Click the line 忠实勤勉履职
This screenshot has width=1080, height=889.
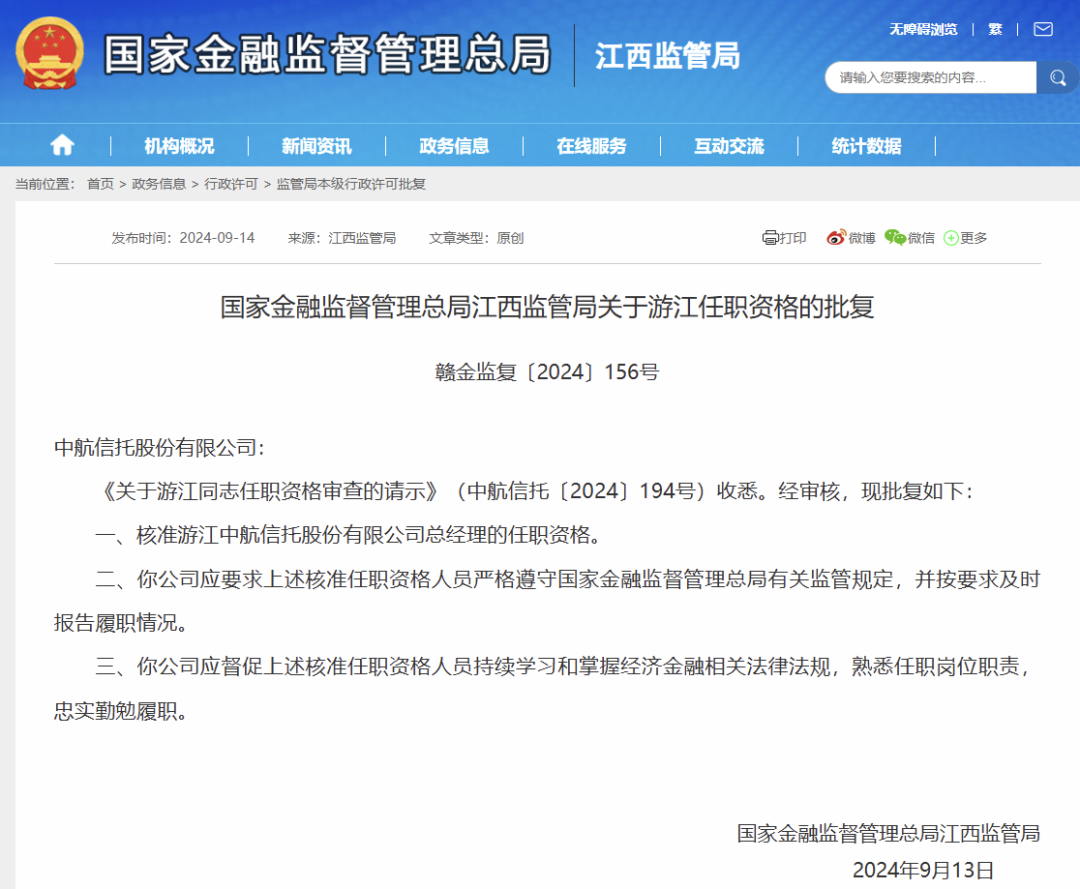(x=121, y=711)
